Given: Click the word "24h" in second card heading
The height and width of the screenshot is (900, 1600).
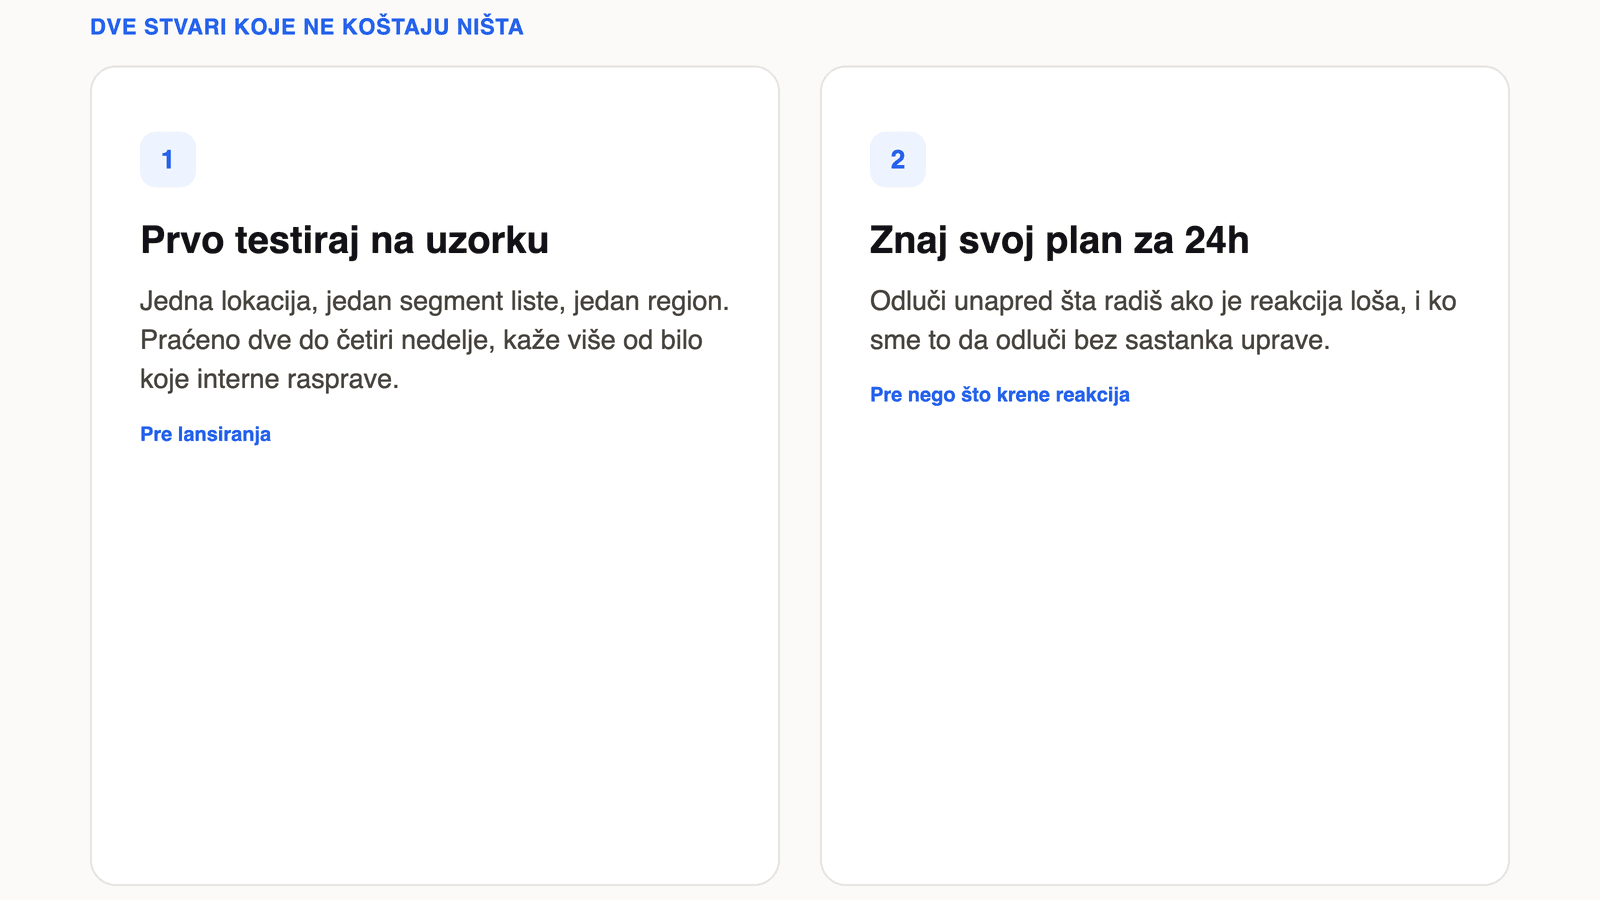Looking at the screenshot, I should 1217,240.
